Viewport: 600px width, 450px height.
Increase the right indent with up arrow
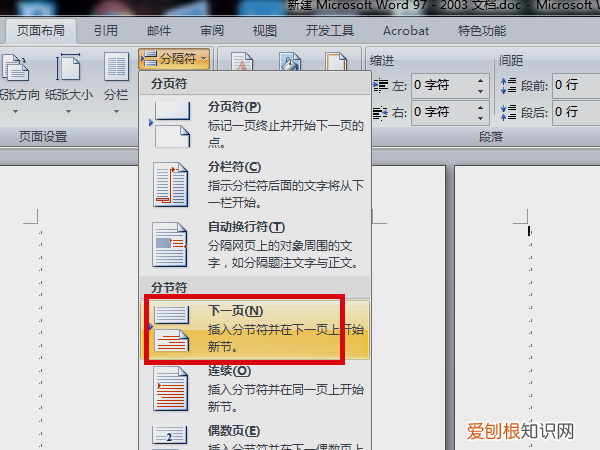481,108
